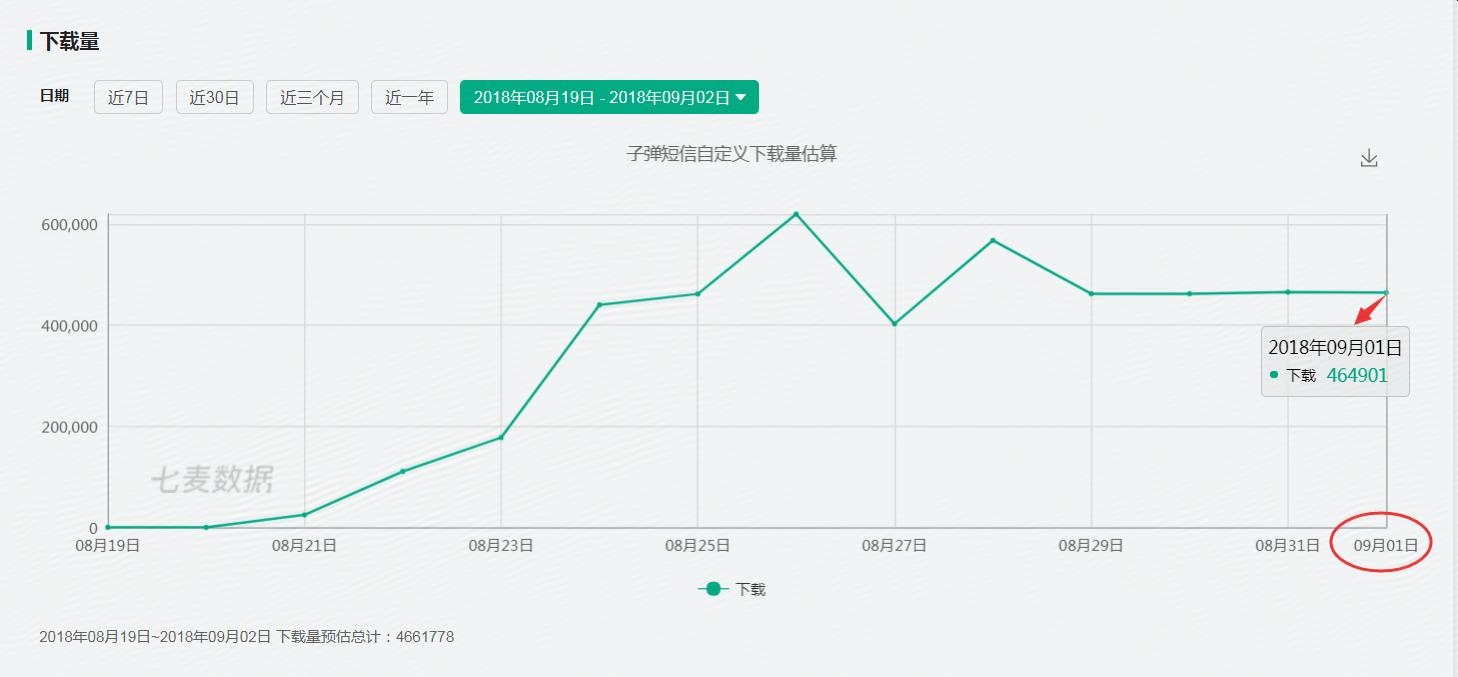Viewport: 1458px width, 677px height.
Task: Select the 近7日 date filter
Action: [128, 97]
